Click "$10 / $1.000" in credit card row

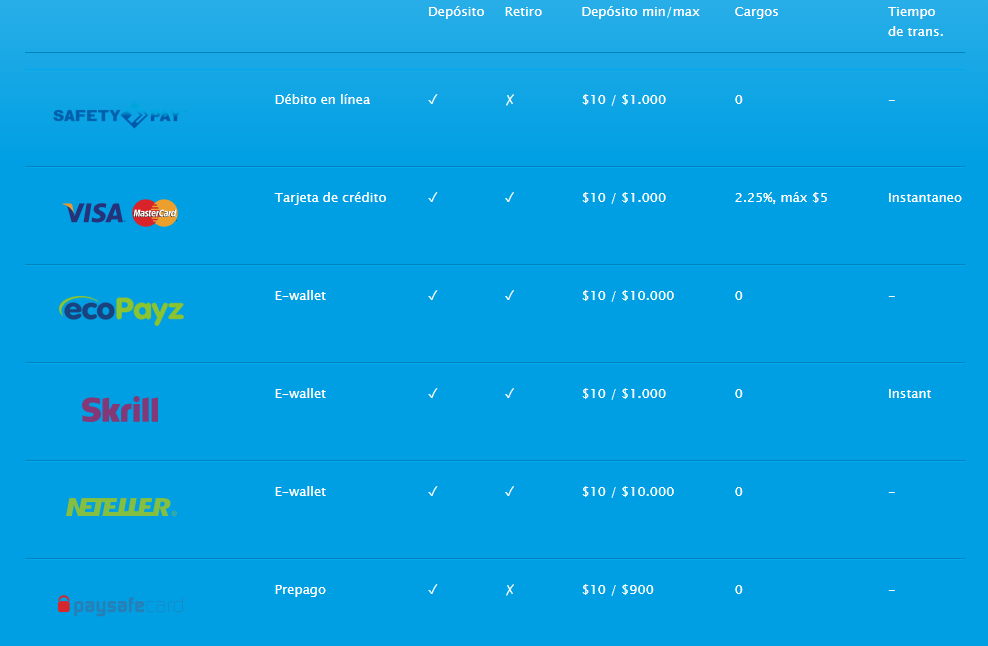click(624, 197)
